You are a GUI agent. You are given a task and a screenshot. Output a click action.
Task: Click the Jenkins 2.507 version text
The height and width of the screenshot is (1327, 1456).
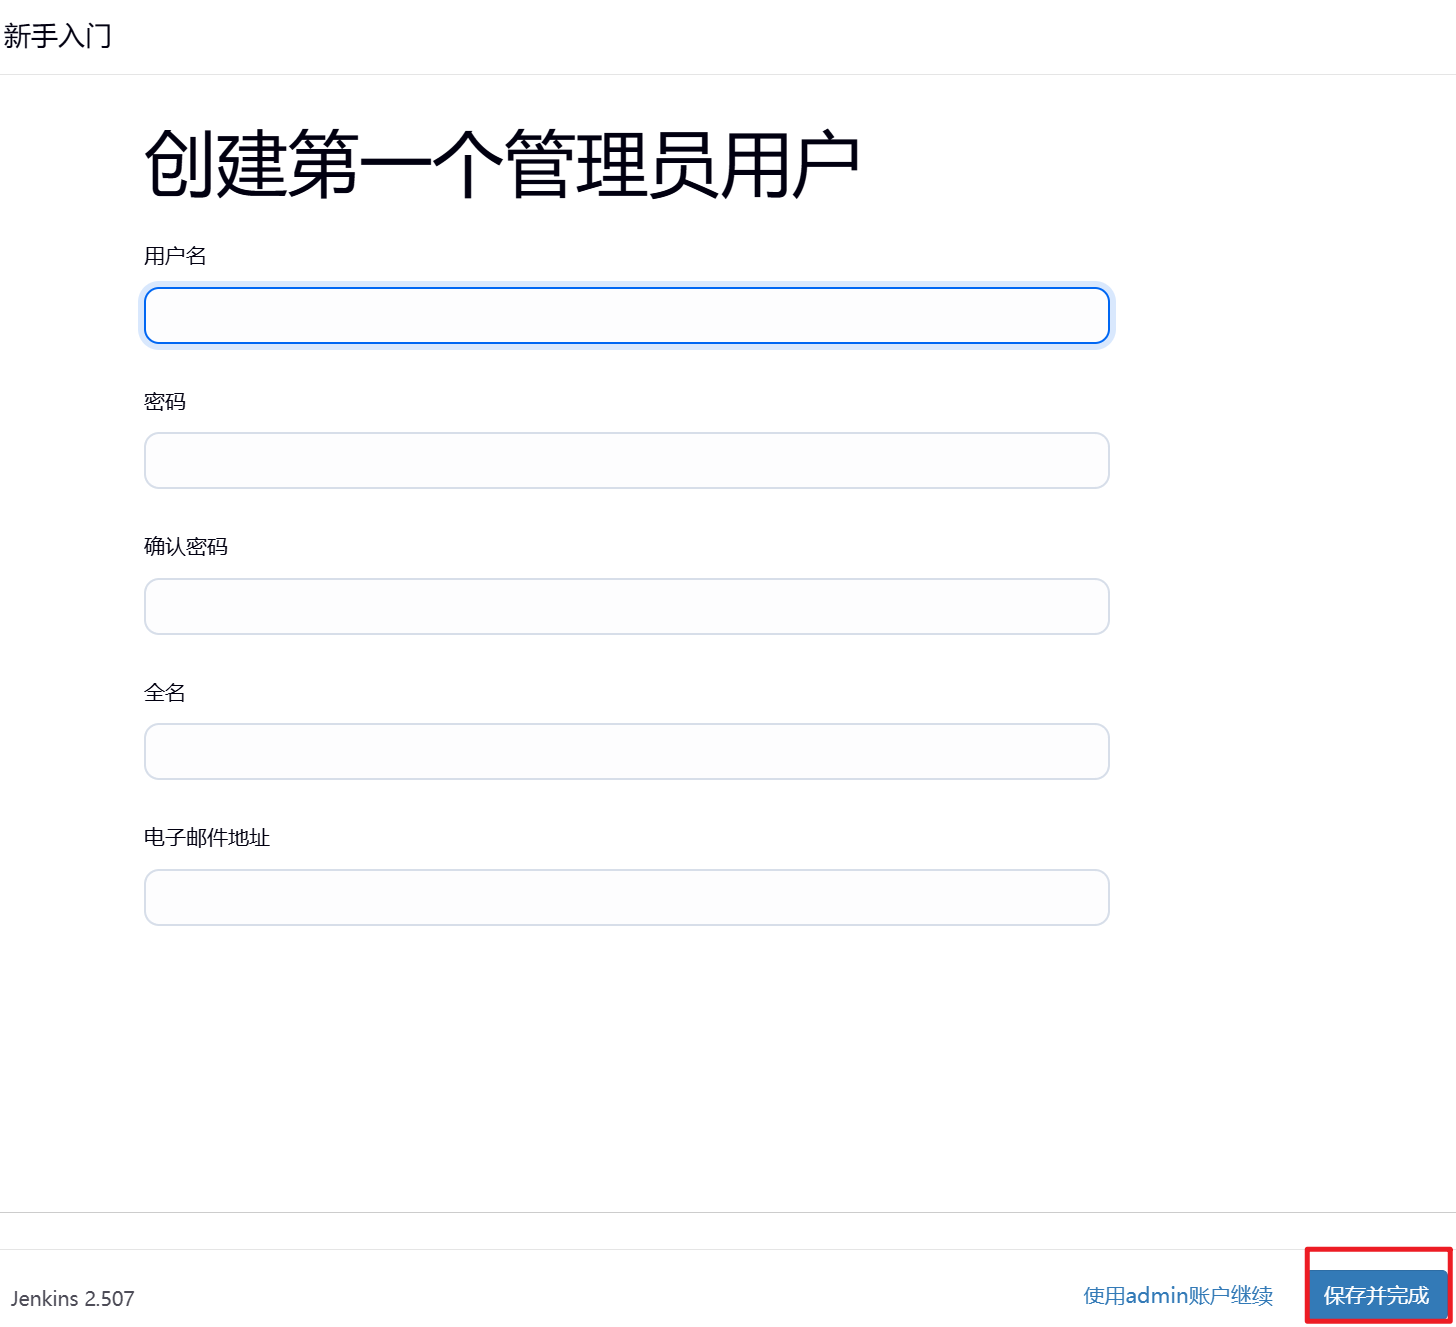72,1299
